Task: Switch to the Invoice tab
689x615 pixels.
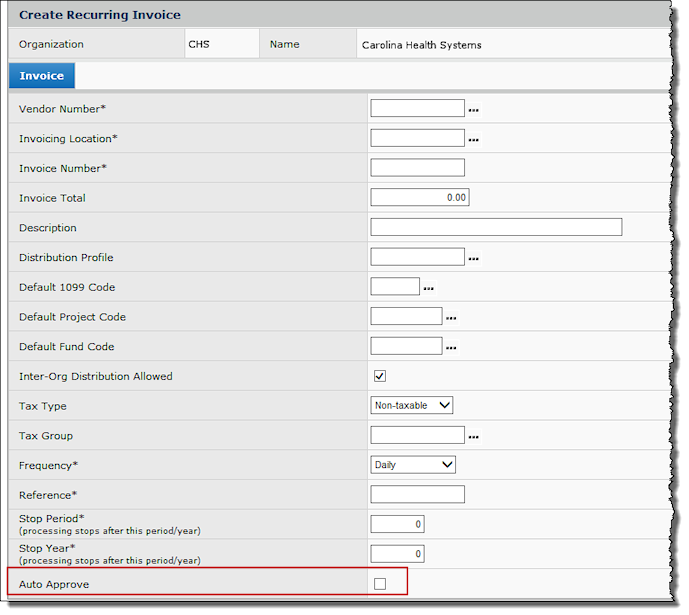Action: coord(41,76)
